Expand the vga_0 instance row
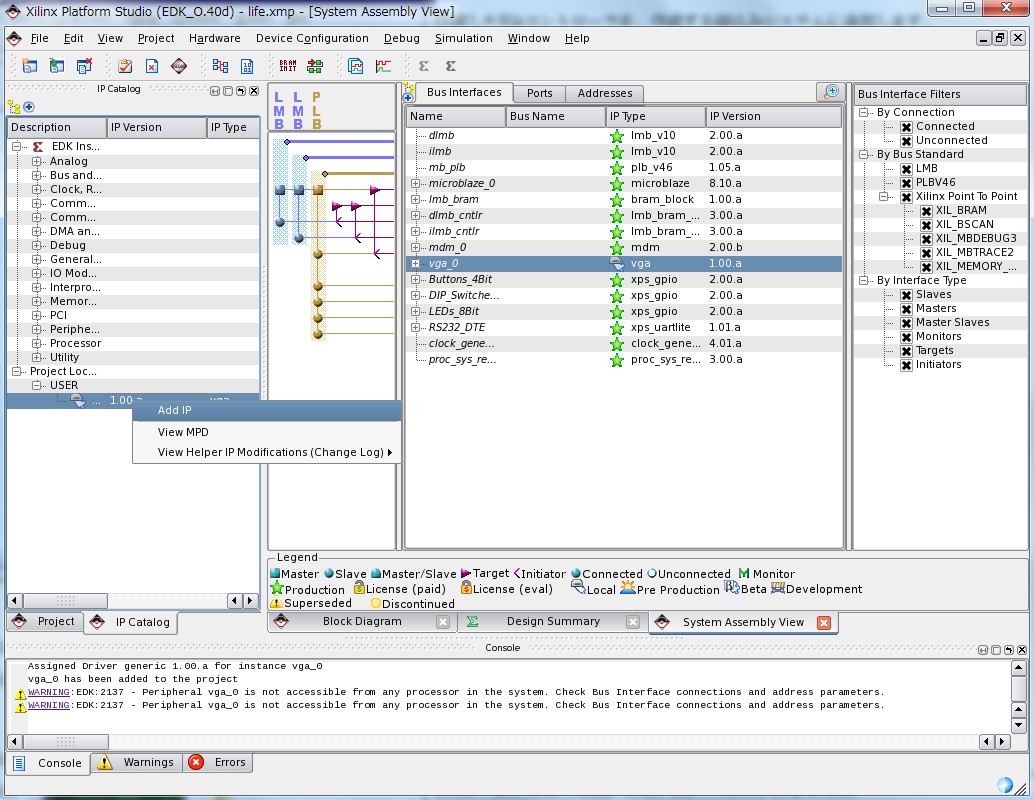 coord(415,263)
